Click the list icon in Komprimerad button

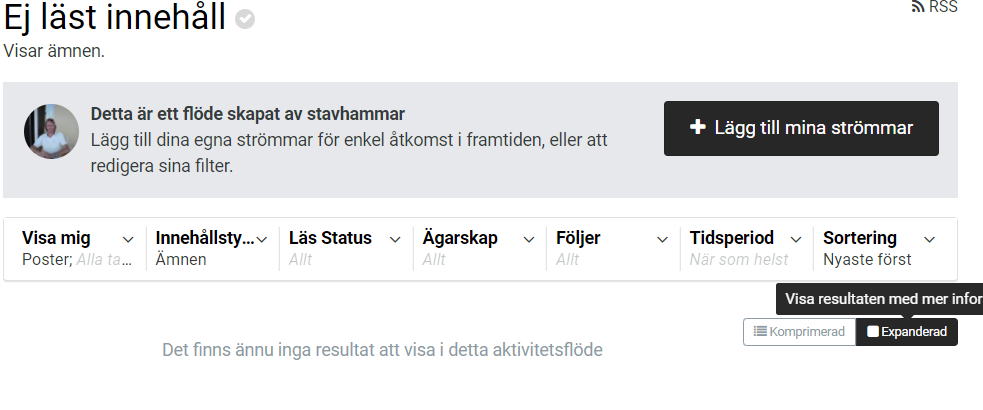(x=760, y=332)
